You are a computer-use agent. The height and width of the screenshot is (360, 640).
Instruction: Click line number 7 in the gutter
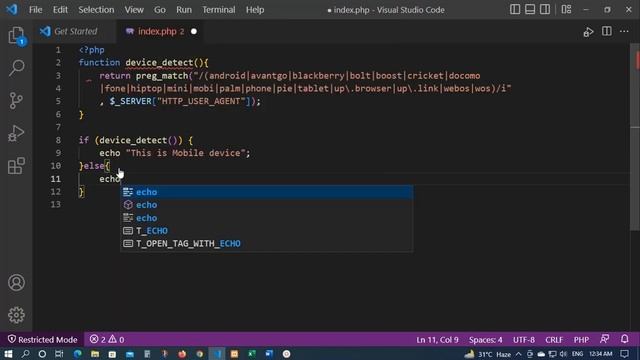tap(58, 127)
